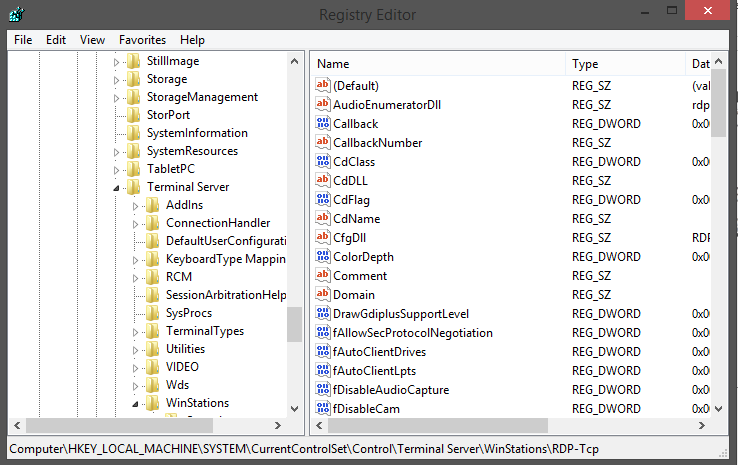Click the AudioEnumeratorDll string value icon

(x=322, y=104)
